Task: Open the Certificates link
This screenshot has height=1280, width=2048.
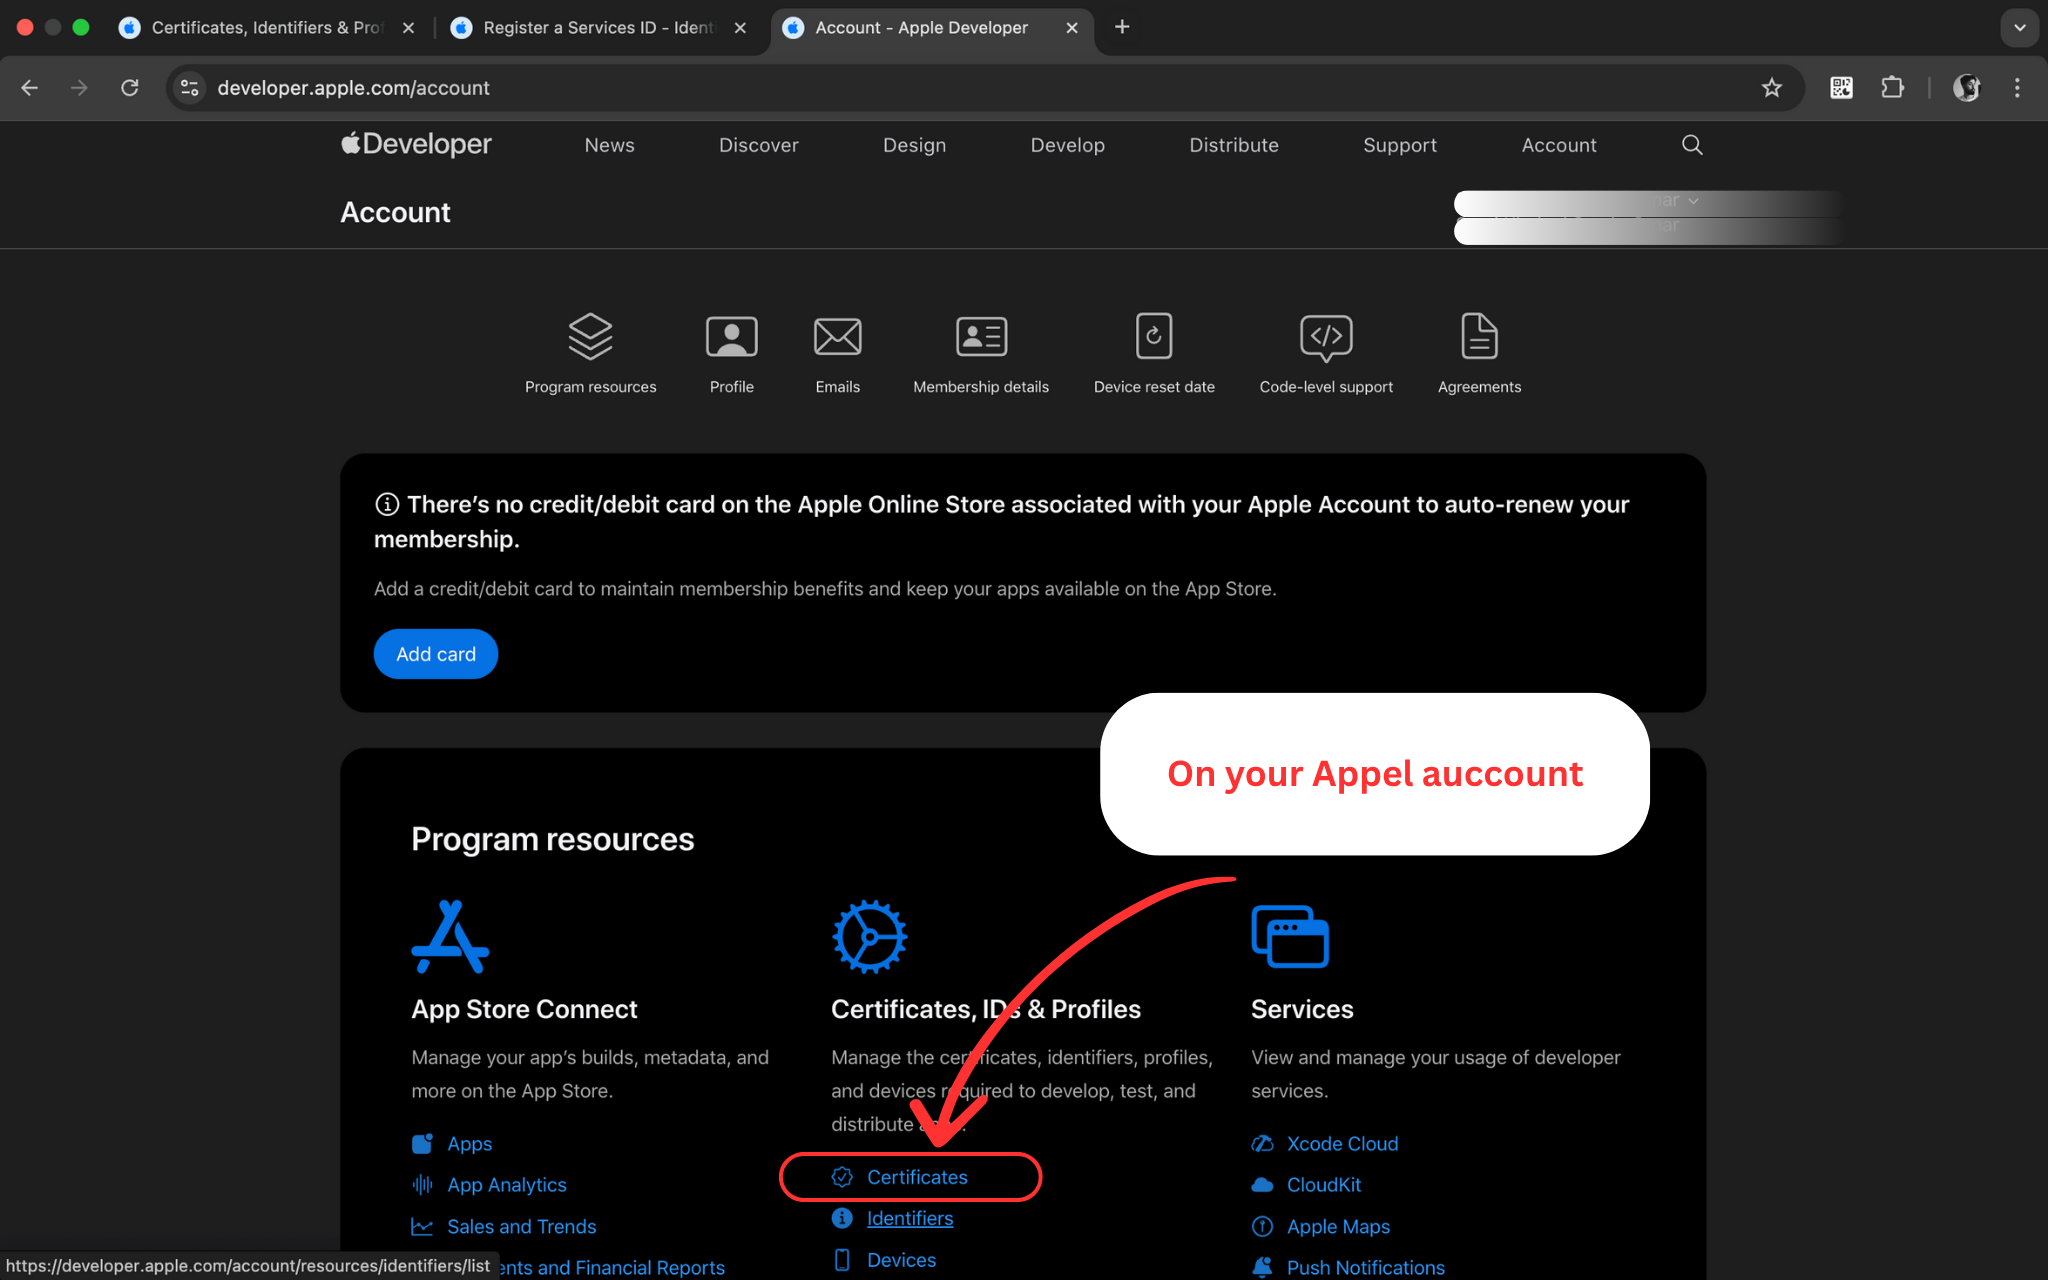Action: coord(916,1177)
